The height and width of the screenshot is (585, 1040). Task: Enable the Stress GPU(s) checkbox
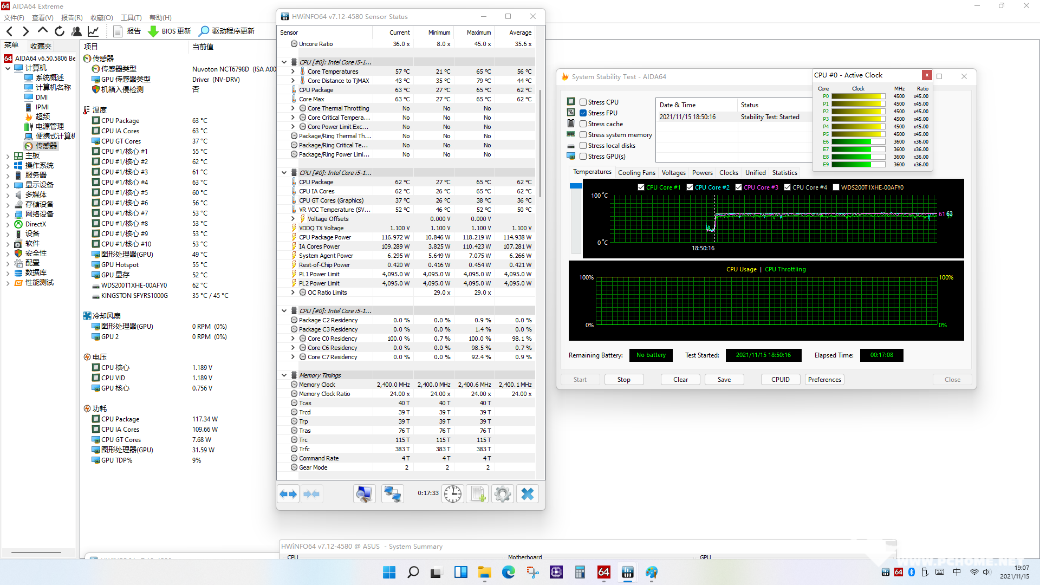click(x=583, y=157)
